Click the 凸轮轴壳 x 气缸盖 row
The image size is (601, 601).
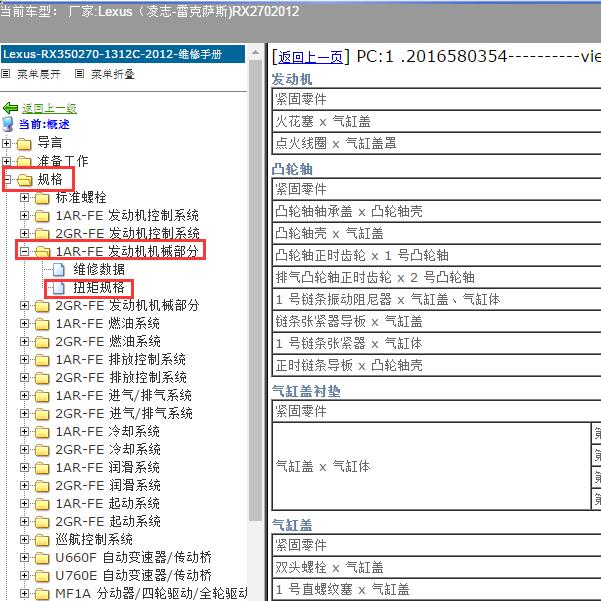(x=437, y=233)
